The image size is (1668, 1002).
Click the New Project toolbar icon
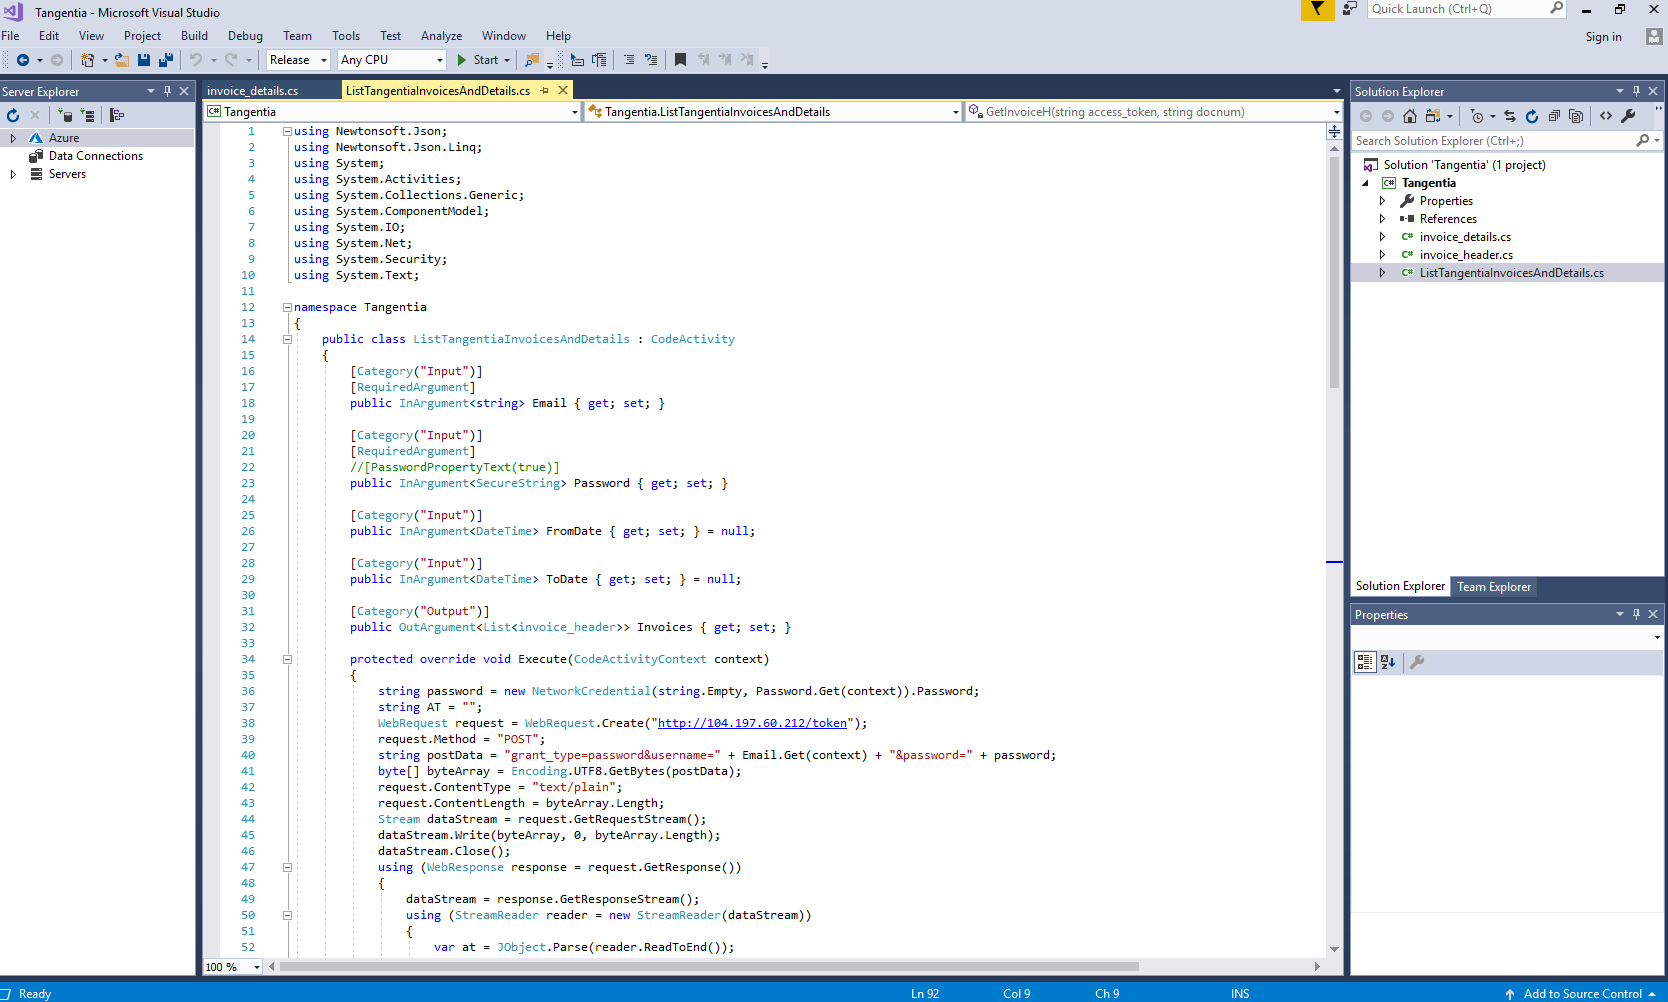[x=88, y=60]
